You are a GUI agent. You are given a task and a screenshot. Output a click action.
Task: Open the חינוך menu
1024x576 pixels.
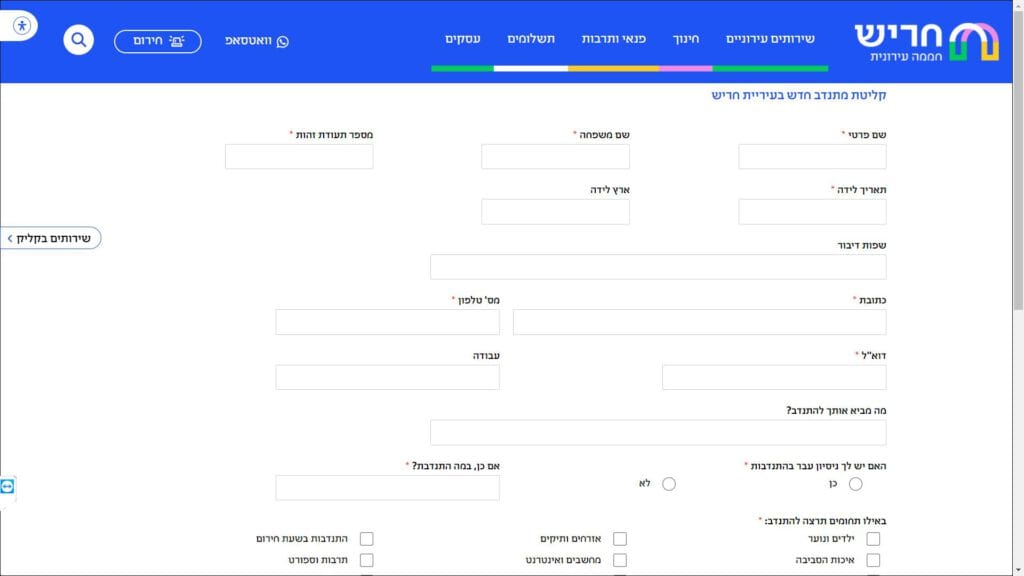[x=686, y=39]
